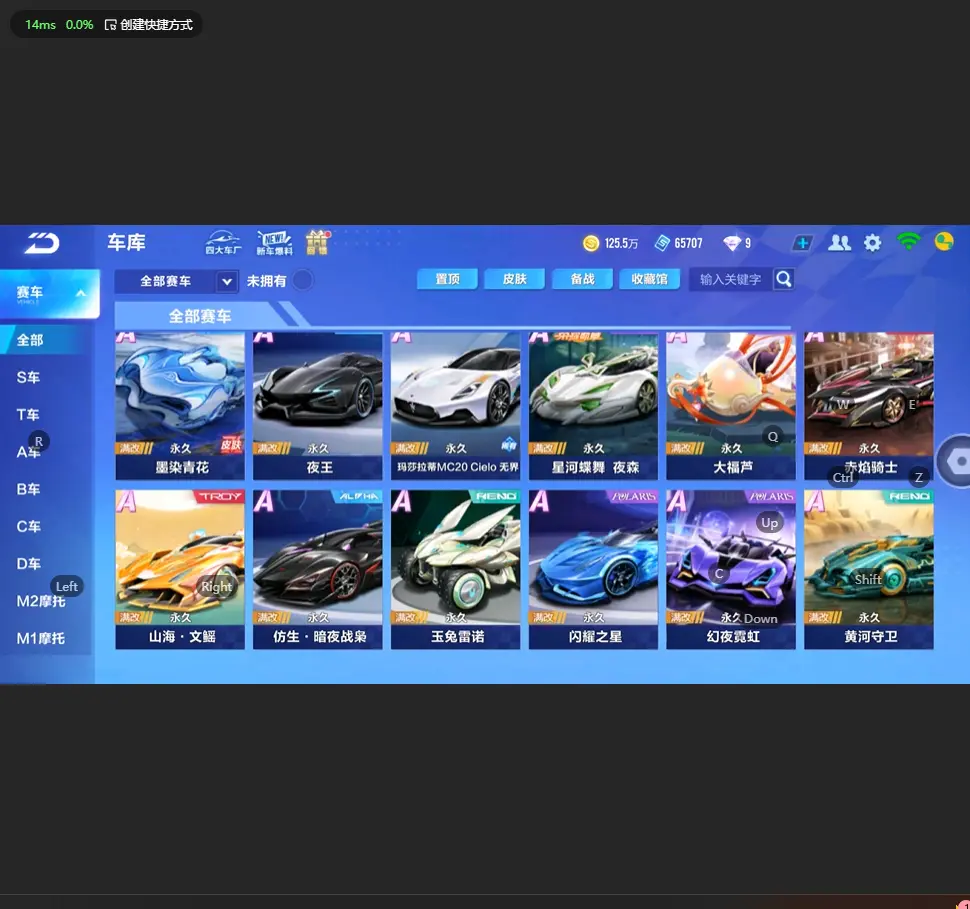Click the green Wi-Fi signal icon
The image size is (970, 909).
pos(908,241)
